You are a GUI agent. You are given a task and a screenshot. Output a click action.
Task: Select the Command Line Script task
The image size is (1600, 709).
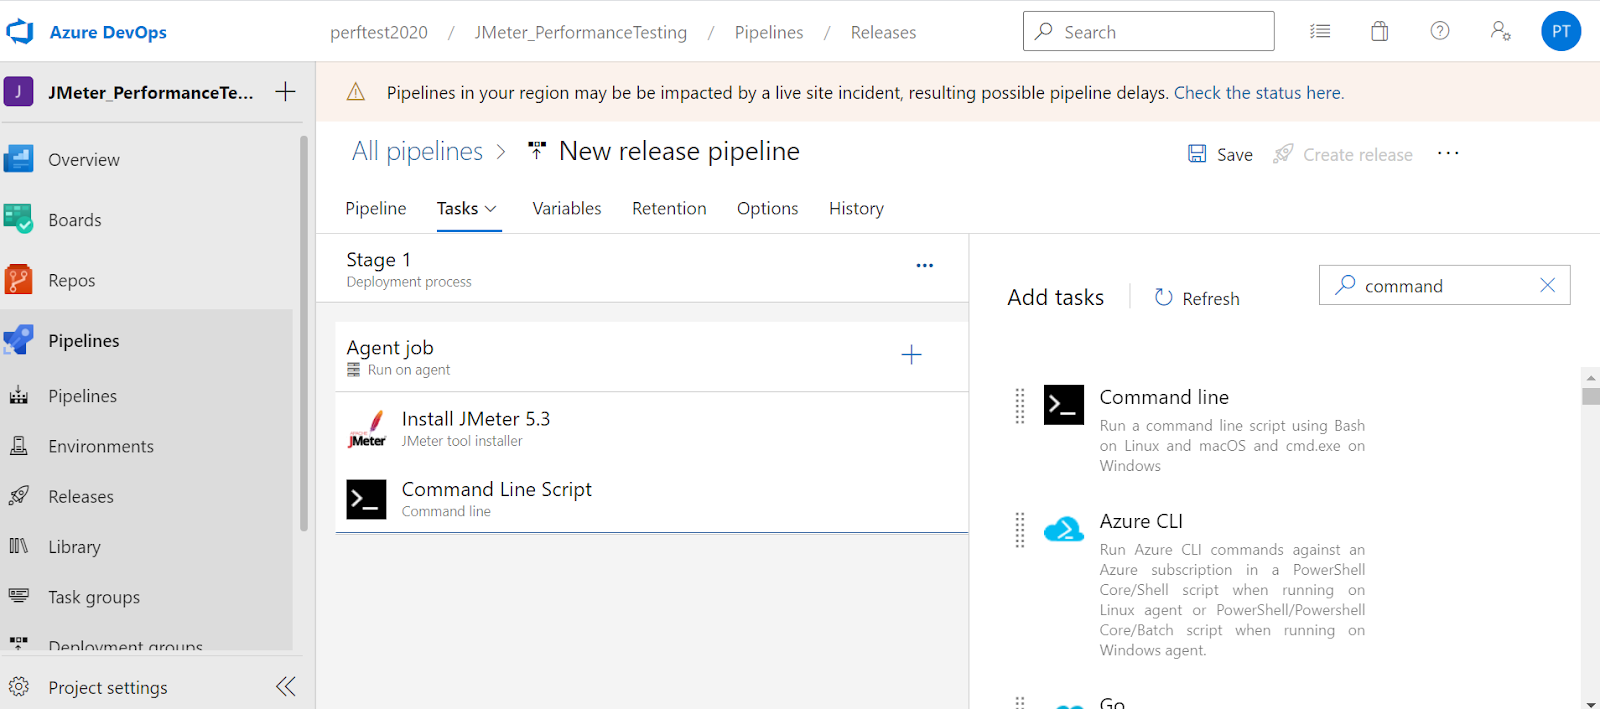click(x=651, y=498)
